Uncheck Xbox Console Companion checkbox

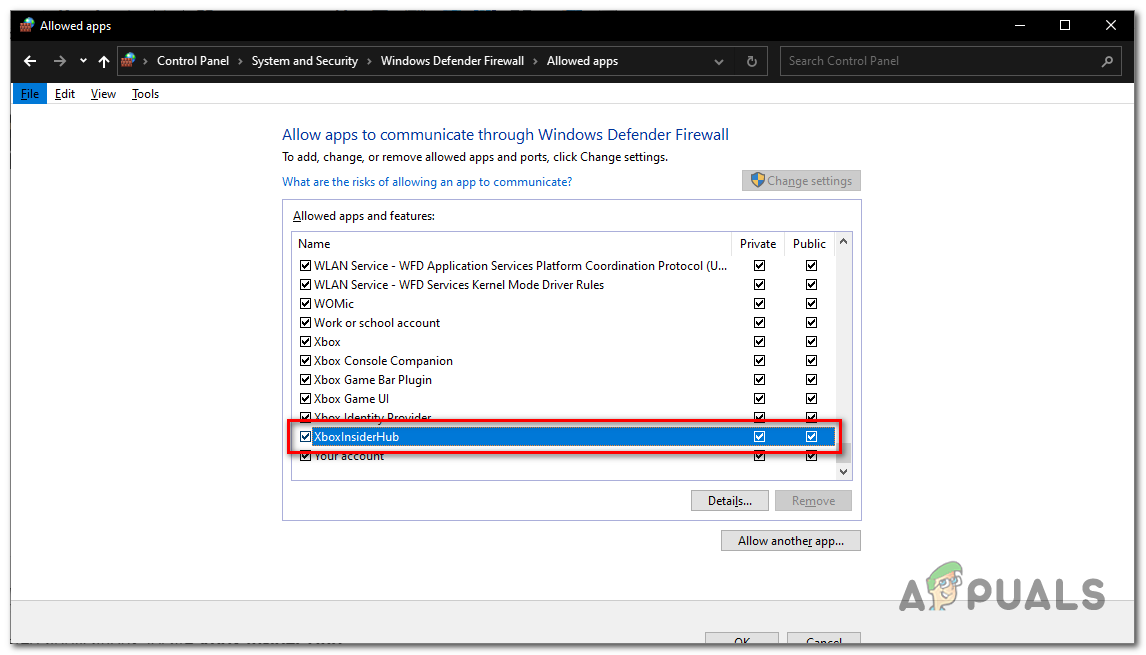pyautogui.click(x=306, y=360)
